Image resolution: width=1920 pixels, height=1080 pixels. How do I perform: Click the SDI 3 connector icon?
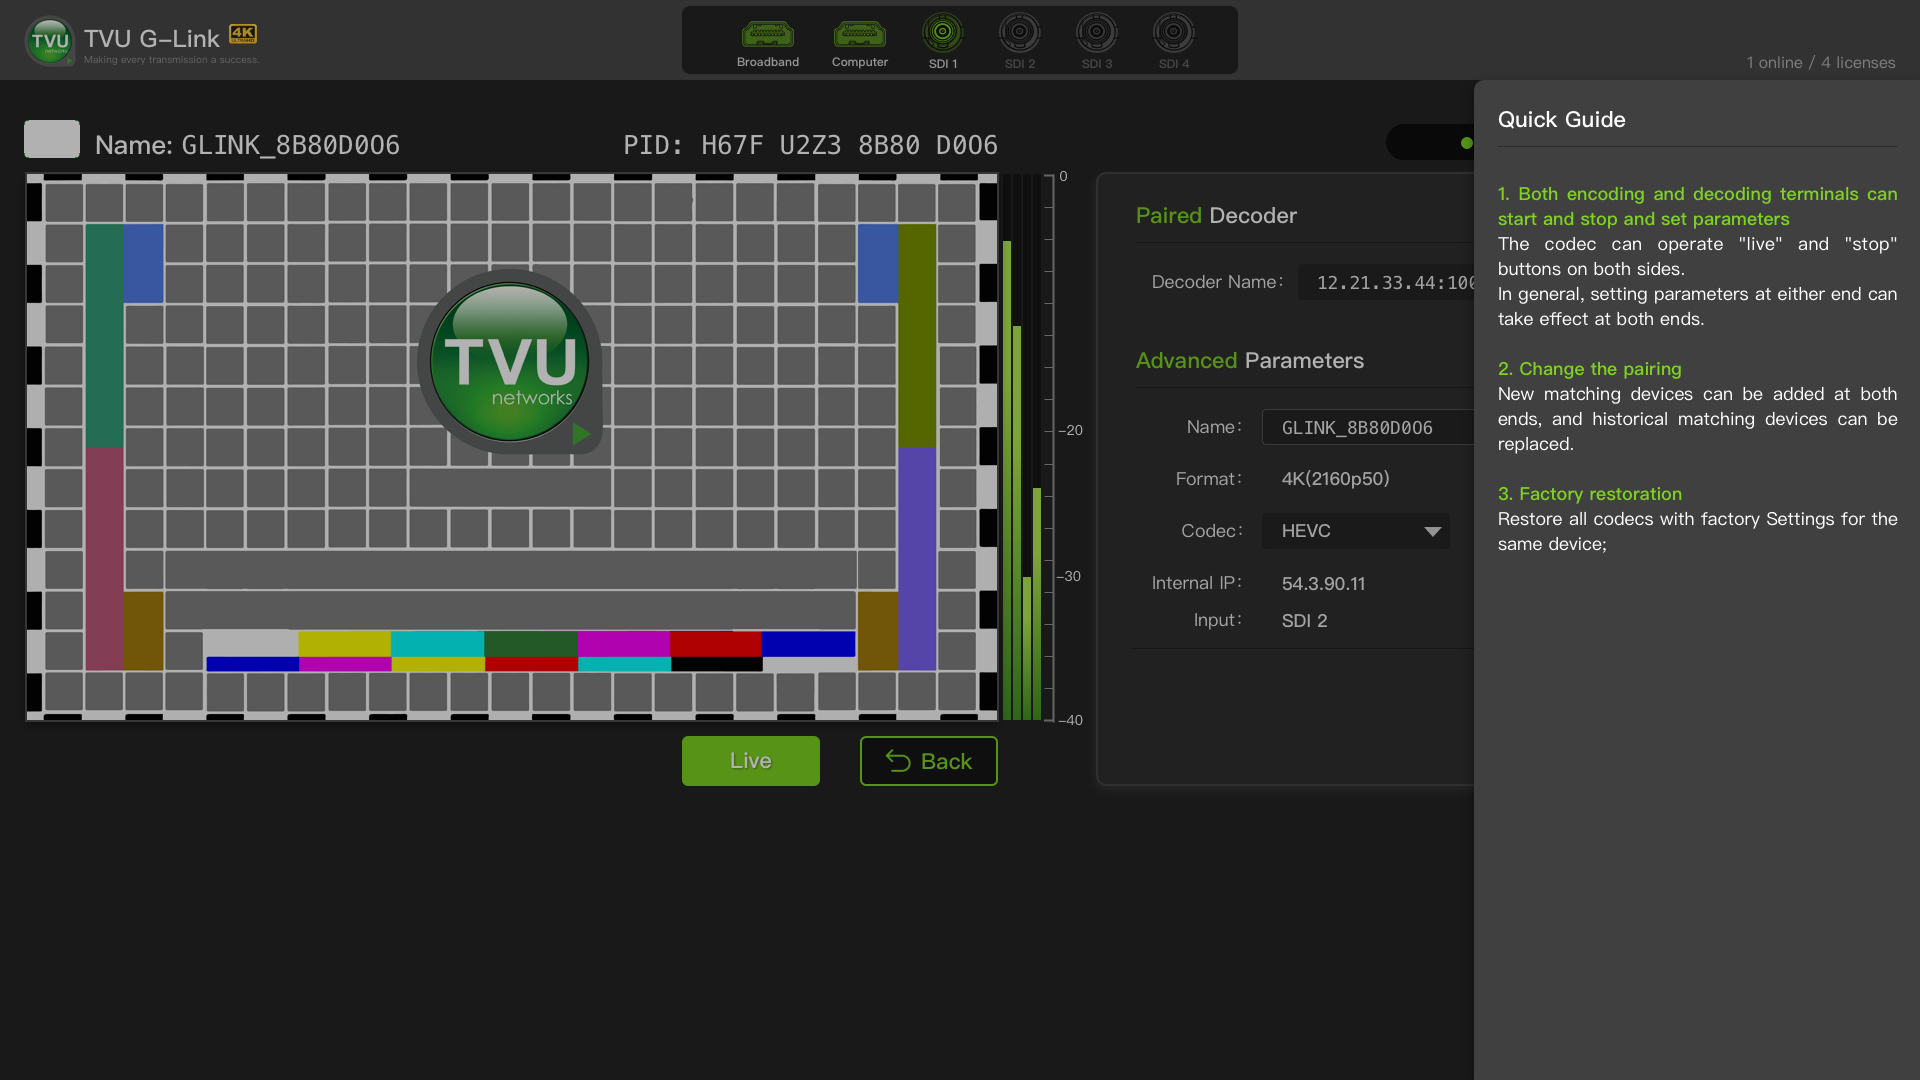(x=1096, y=33)
